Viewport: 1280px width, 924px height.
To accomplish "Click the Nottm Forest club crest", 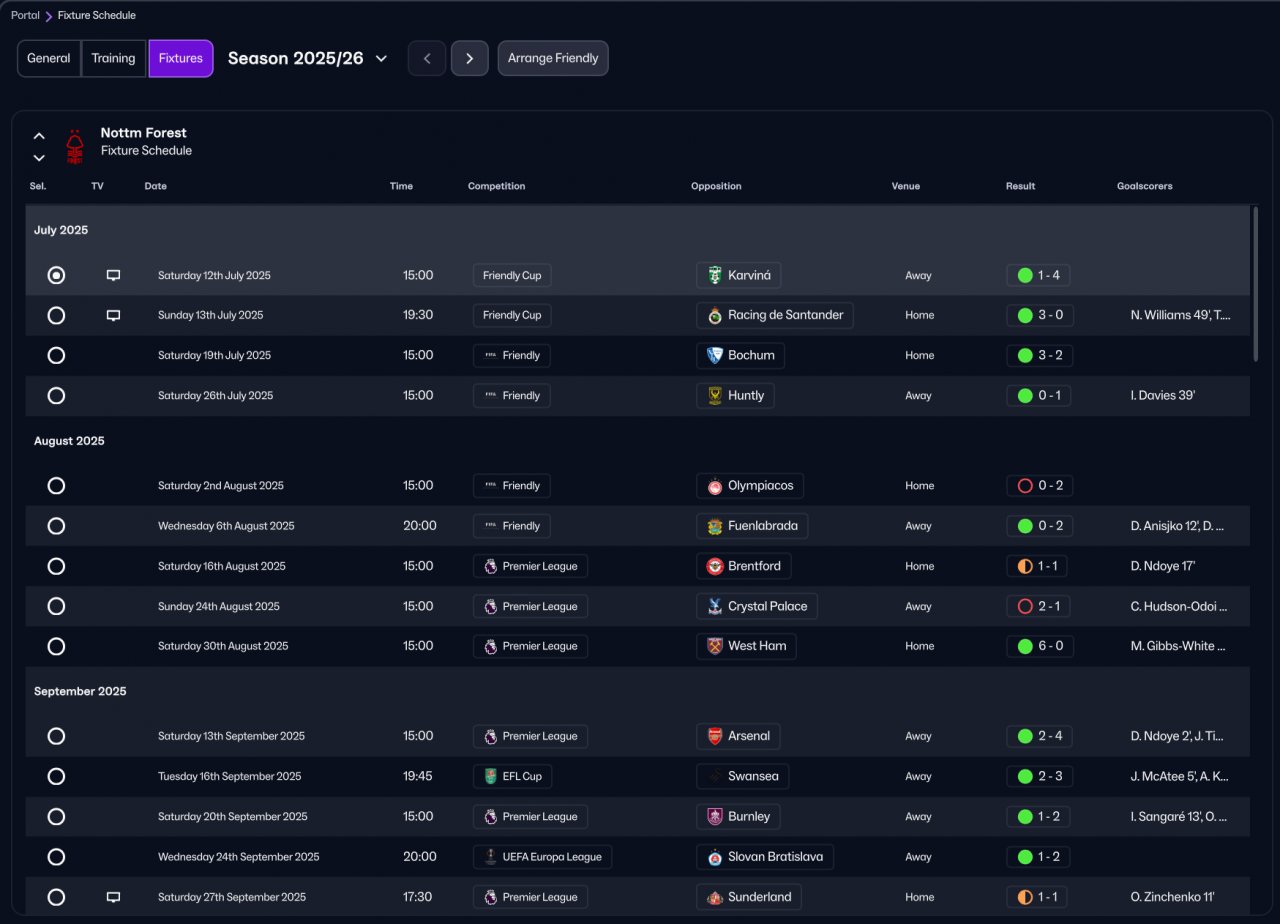I will (x=75, y=147).
